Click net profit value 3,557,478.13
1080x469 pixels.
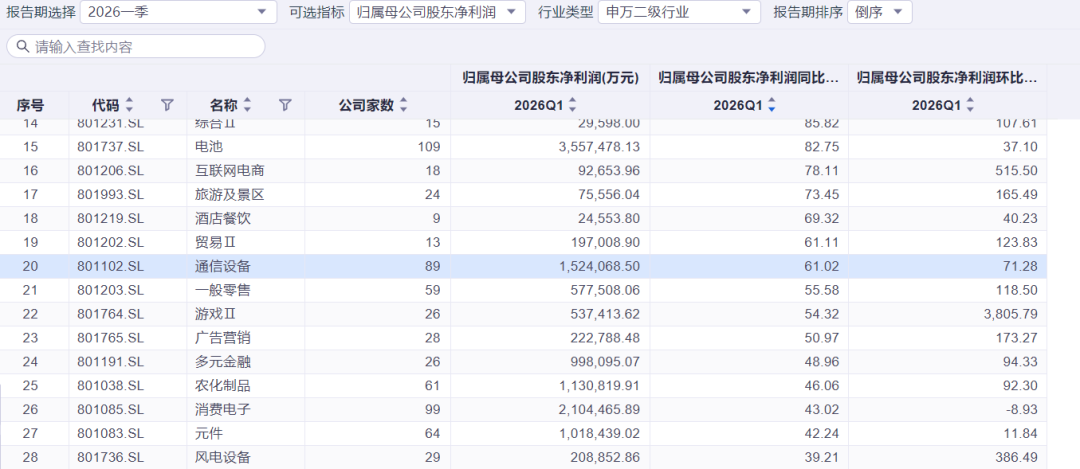click(x=599, y=147)
